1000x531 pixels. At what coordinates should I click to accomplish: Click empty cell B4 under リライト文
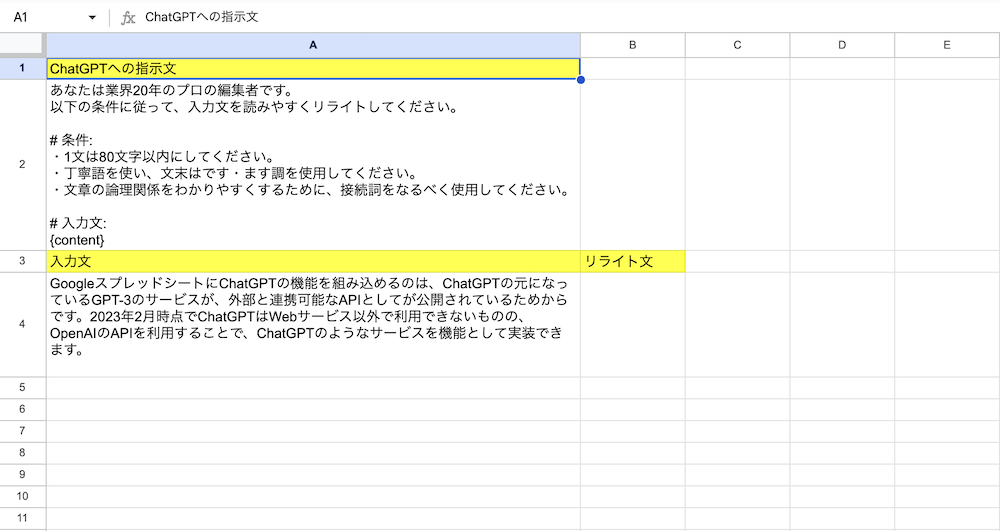[x=633, y=324]
